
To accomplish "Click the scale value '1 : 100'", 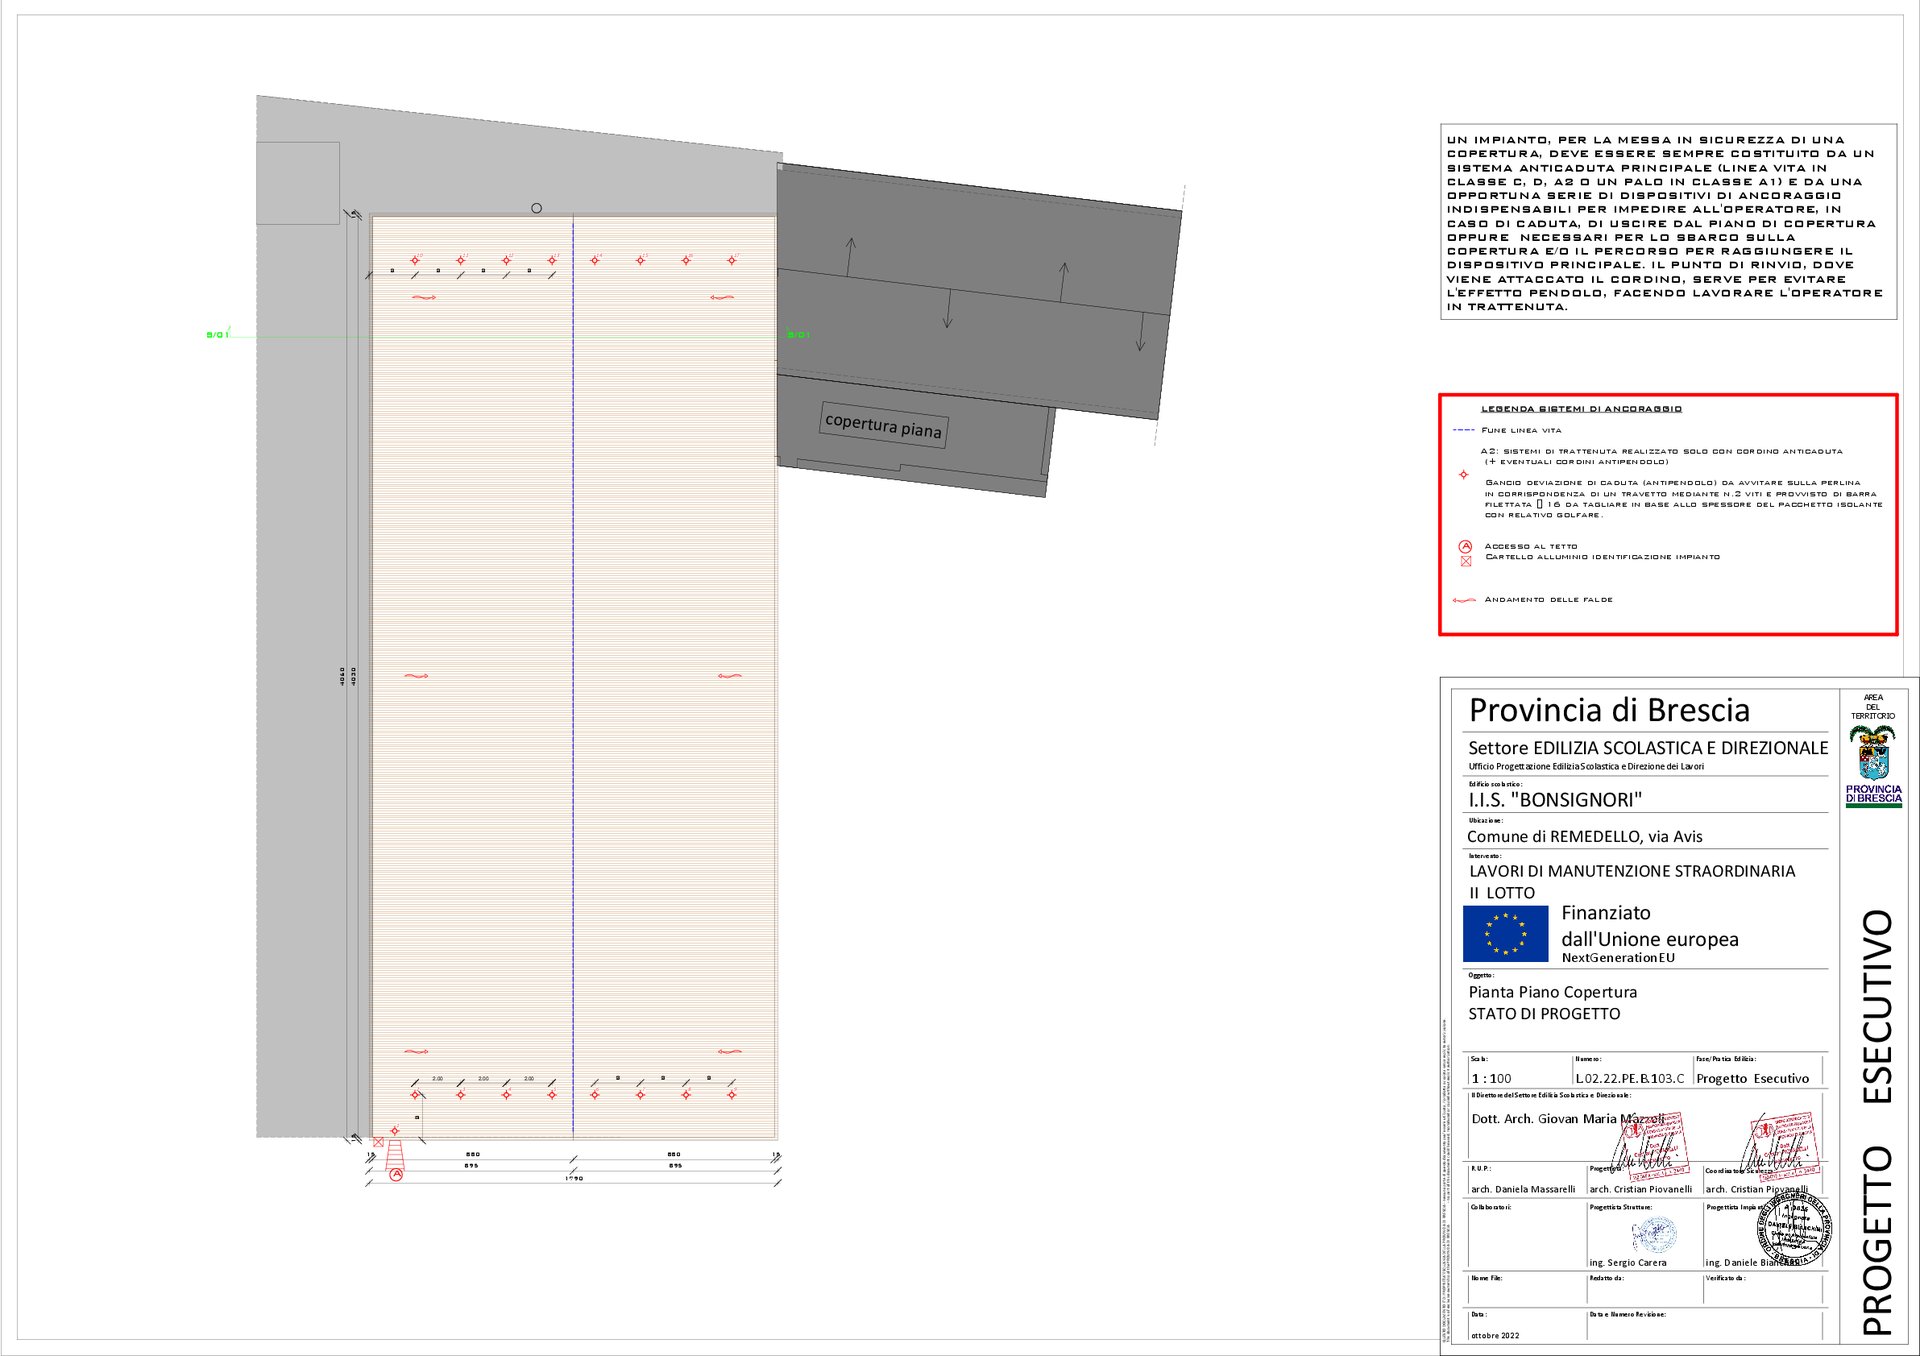I will tap(1491, 1079).
